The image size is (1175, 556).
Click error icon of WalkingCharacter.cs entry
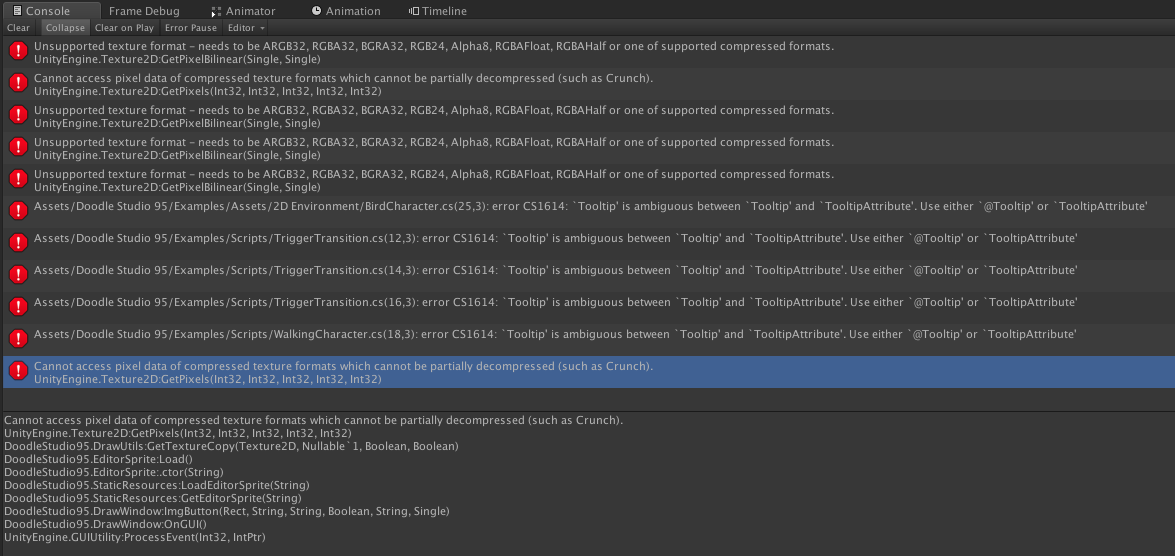(17, 340)
